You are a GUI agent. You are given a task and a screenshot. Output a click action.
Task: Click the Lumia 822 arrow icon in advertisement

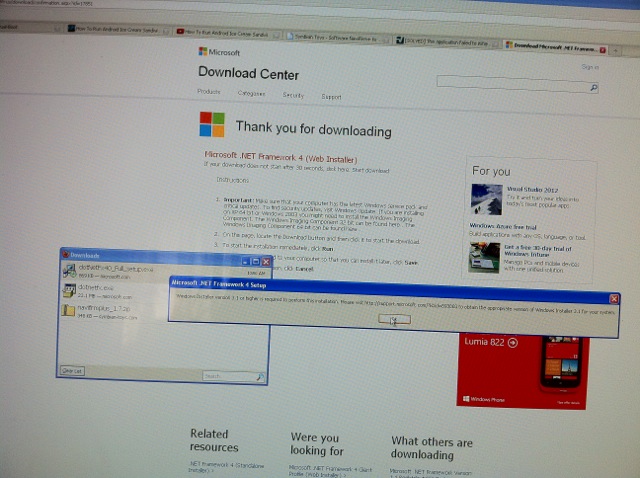pyautogui.click(x=513, y=342)
